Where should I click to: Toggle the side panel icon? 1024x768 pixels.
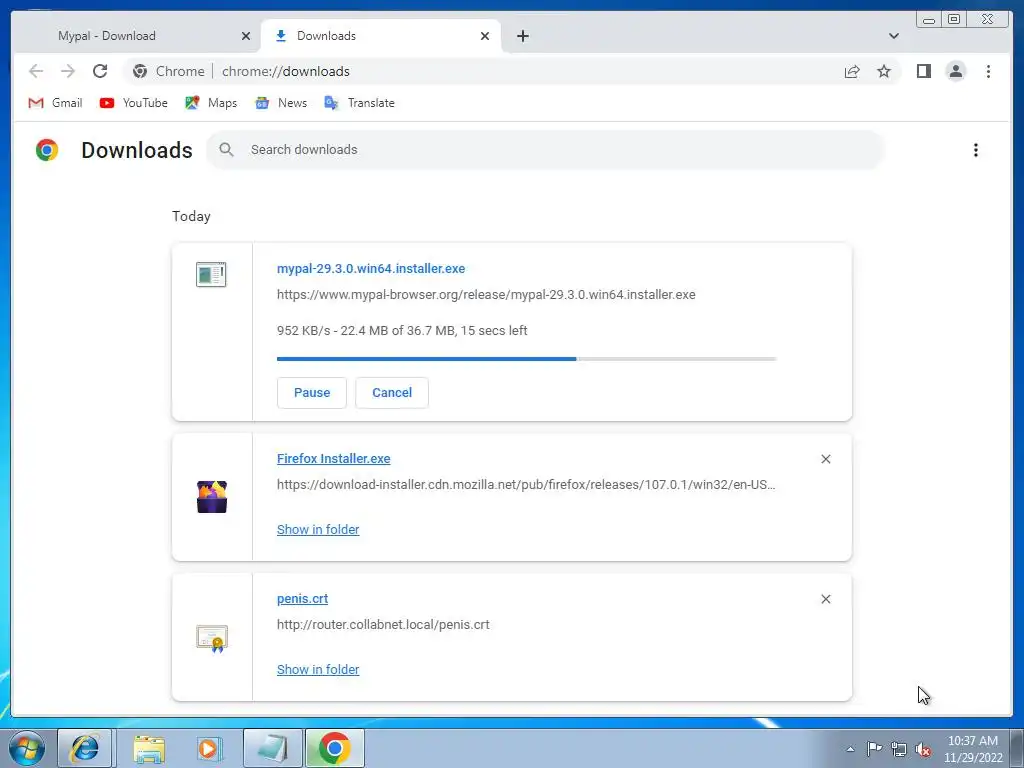[923, 71]
